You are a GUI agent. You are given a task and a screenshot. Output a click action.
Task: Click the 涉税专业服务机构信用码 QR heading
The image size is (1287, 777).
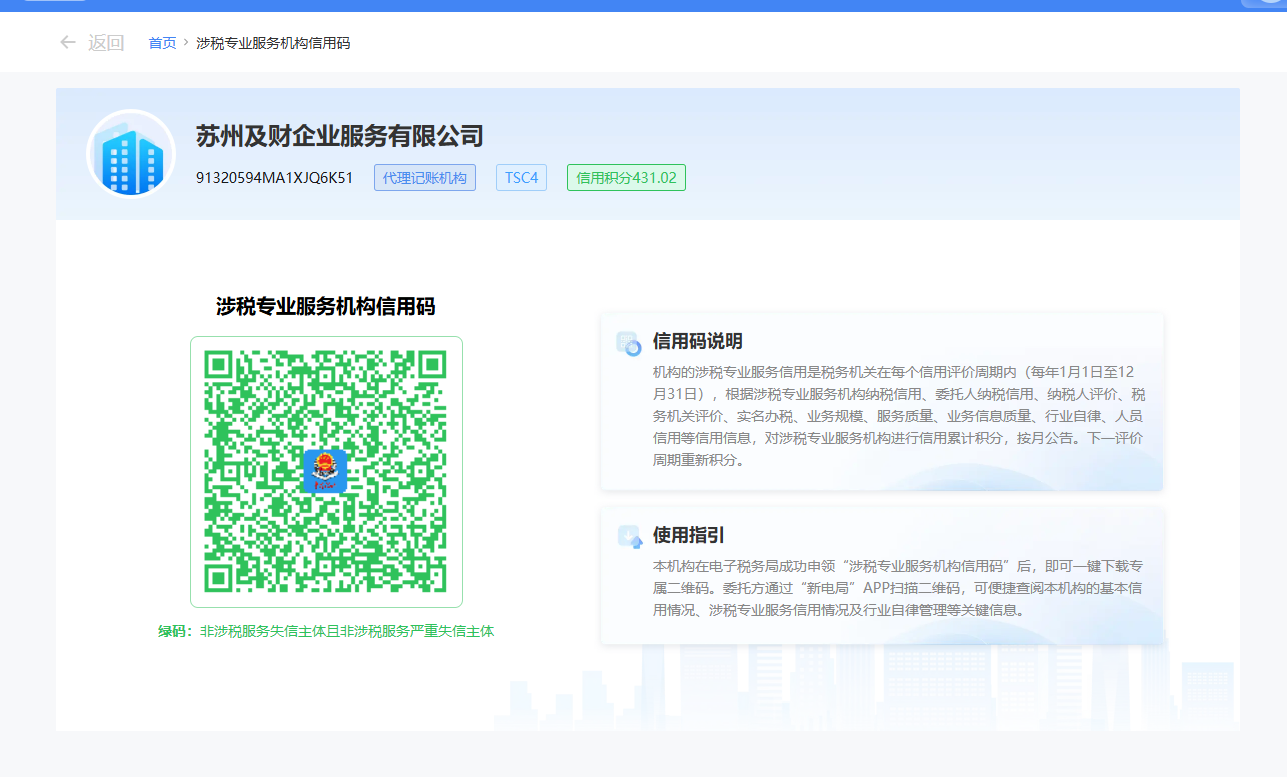[x=326, y=307]
